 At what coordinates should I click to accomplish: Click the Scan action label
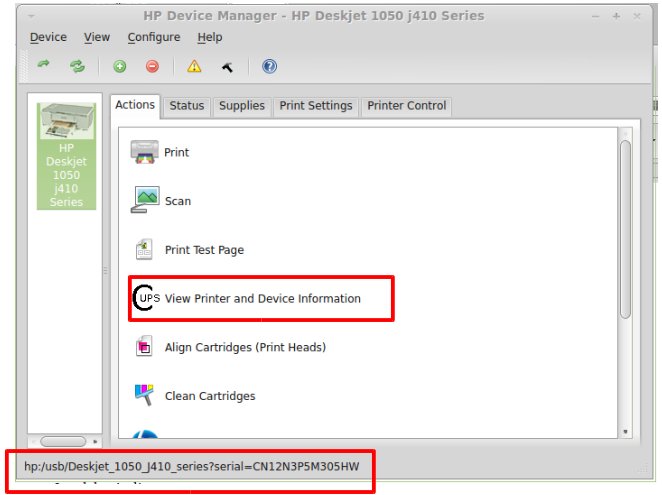(x=178, y=201)
